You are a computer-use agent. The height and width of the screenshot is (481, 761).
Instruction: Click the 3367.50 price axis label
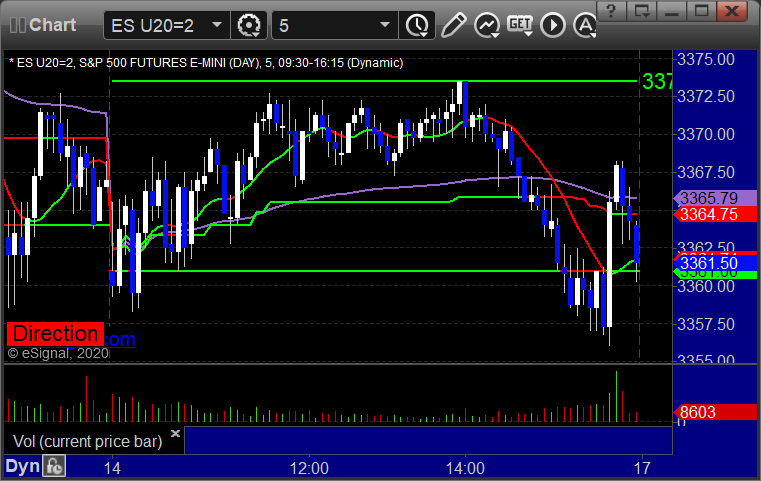point(706,172)
